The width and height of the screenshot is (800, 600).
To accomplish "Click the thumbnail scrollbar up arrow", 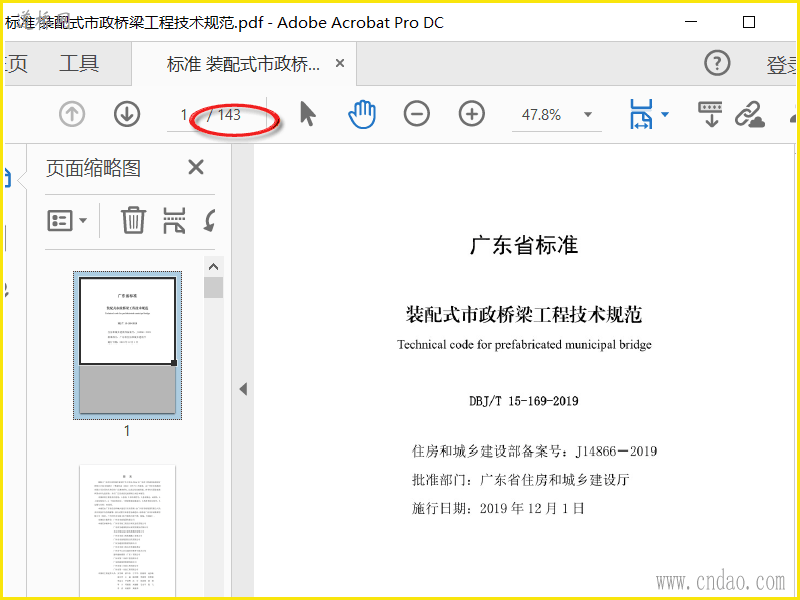I will coord(213,266).
